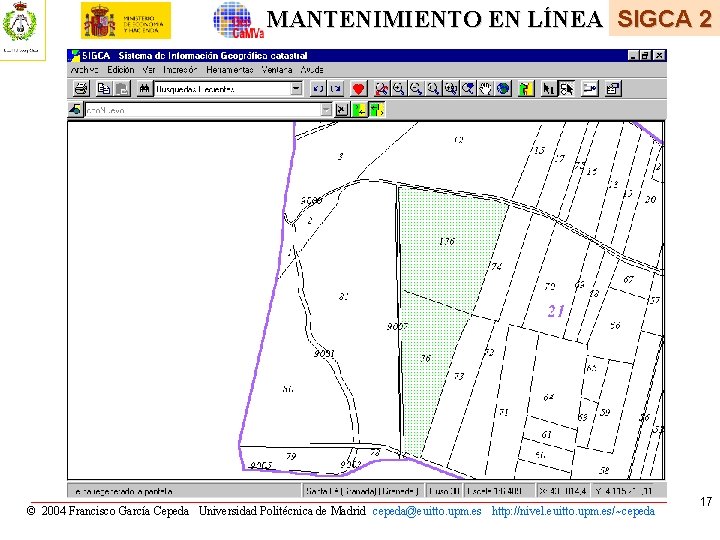
Task: Click the previous view arrow icon
Action: tap(318, 88)
